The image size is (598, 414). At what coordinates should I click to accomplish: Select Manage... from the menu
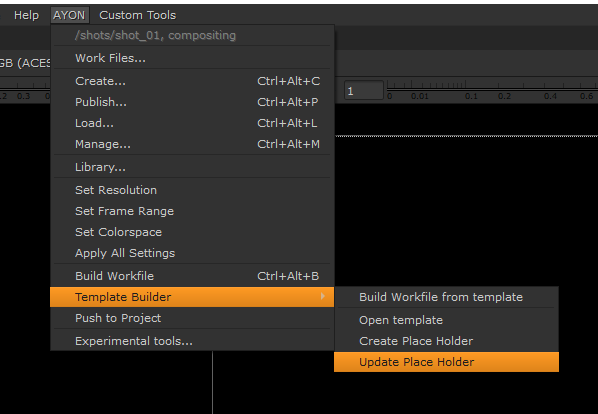click(x=192, y=144)
